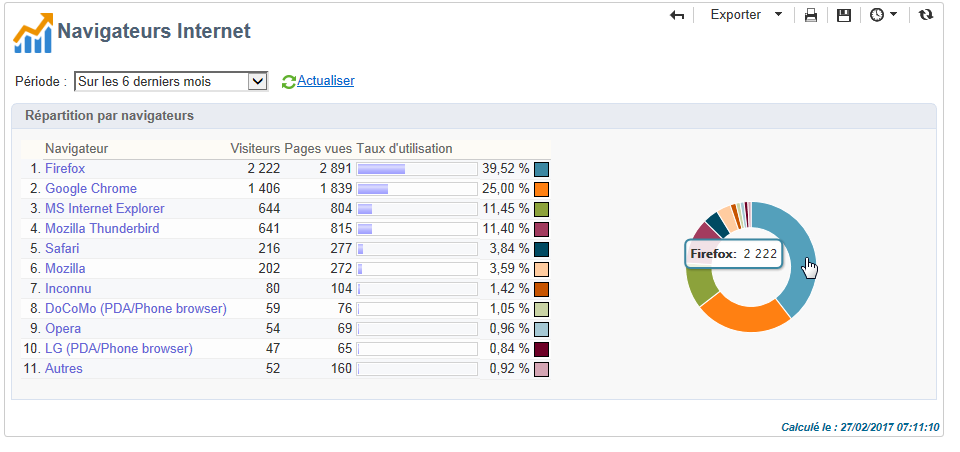Open LG (PDA/Phone browser) link

coord(119,348)
